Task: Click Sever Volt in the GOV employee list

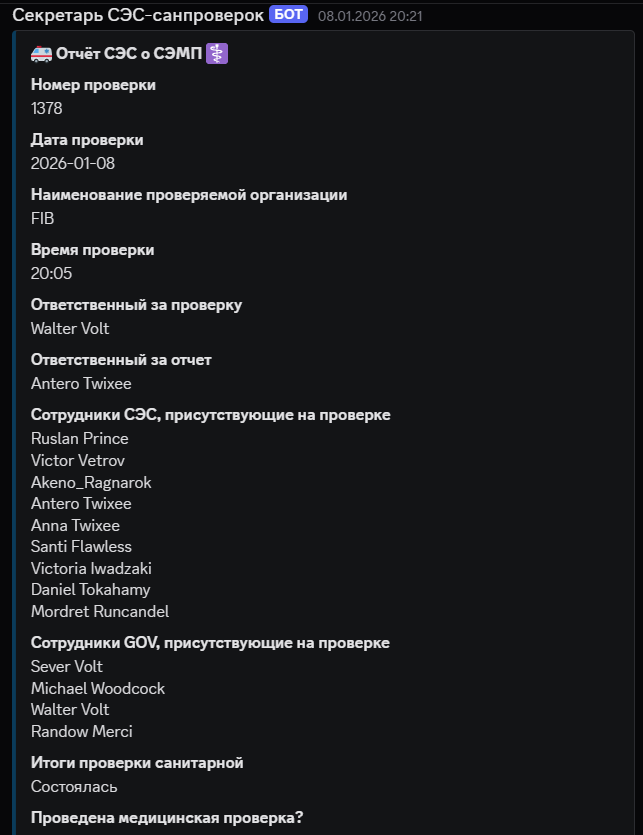Action: point(66,666)
